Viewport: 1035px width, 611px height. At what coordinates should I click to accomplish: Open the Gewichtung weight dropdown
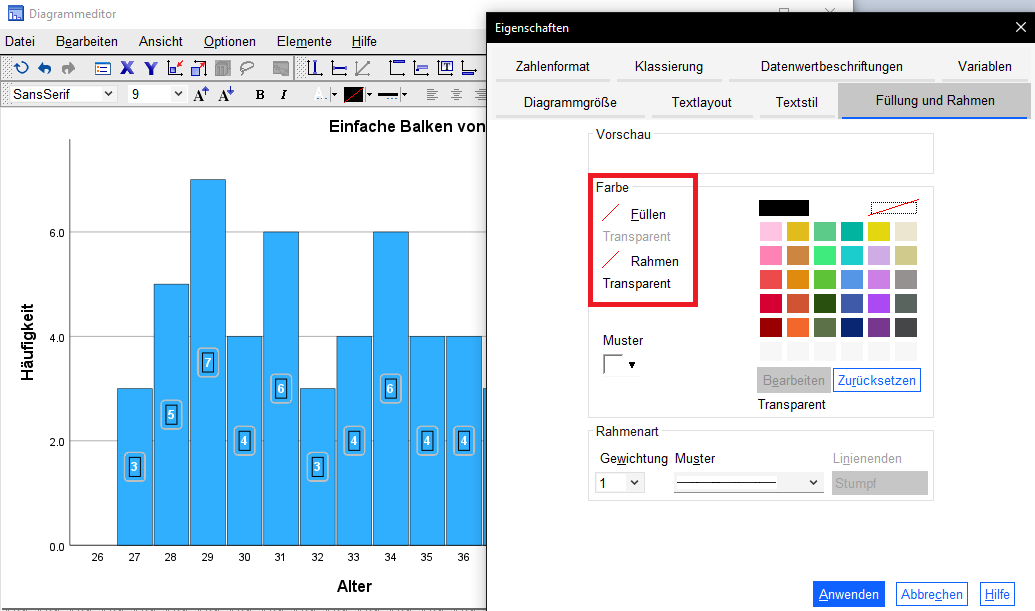(x=620, y=482)
